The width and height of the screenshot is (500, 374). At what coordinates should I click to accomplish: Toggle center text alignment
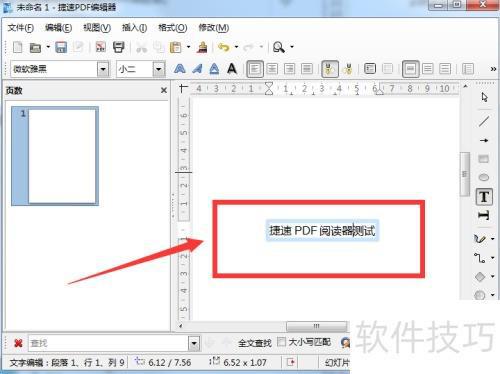tap(272, 69)
